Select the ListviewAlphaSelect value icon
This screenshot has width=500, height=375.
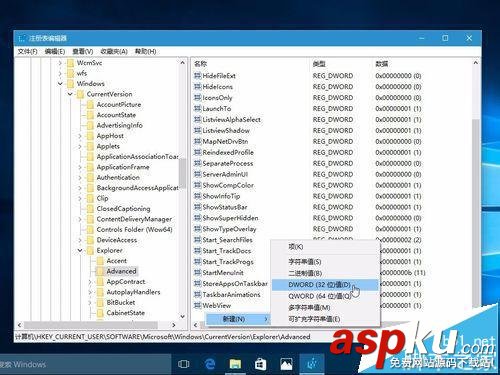tap(198, 119)
